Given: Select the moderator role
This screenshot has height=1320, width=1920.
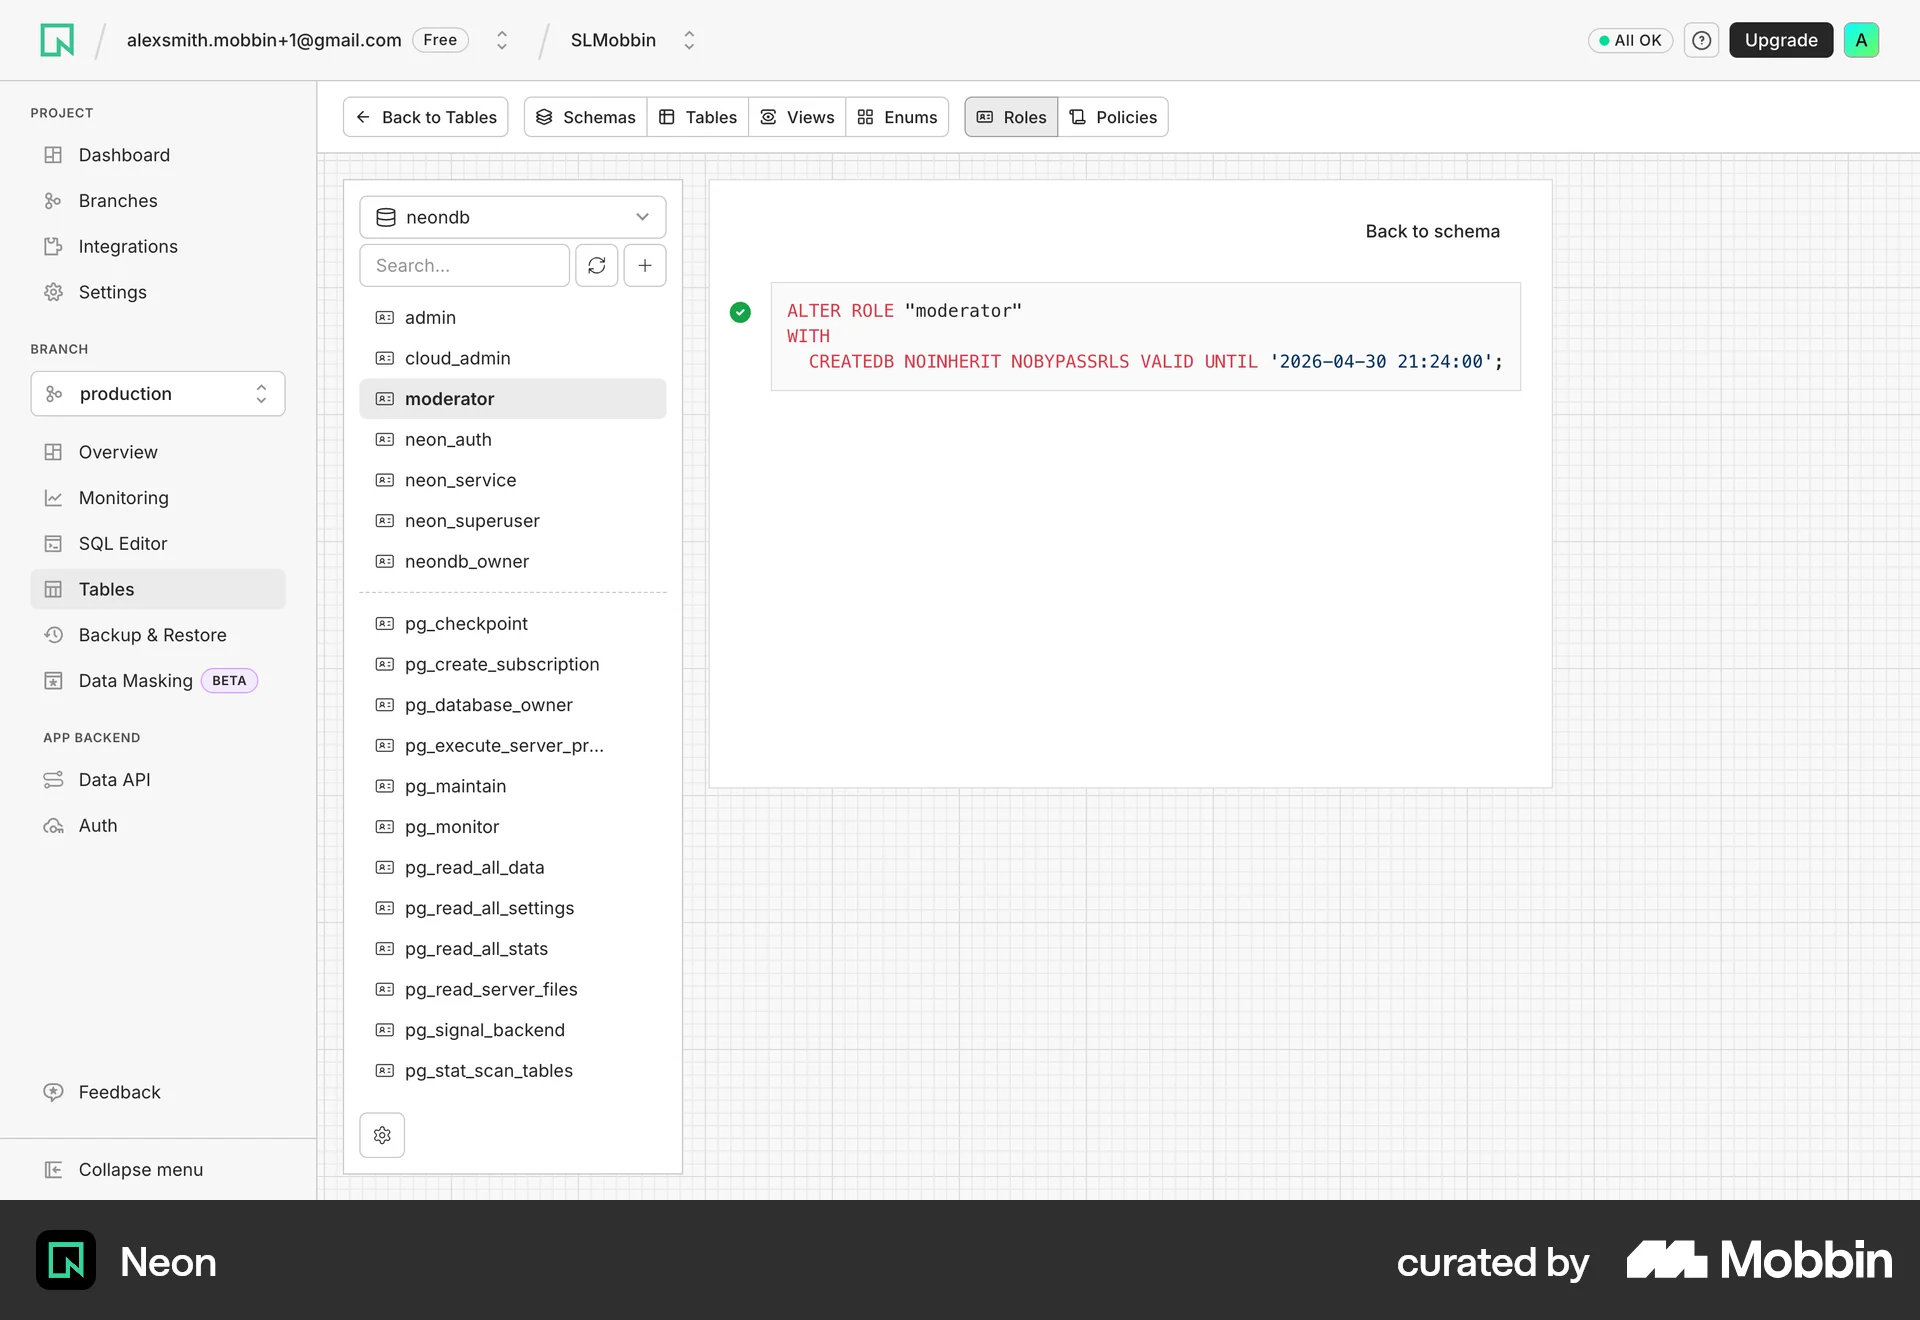Looking at the screenshot, I should (513, 399).
